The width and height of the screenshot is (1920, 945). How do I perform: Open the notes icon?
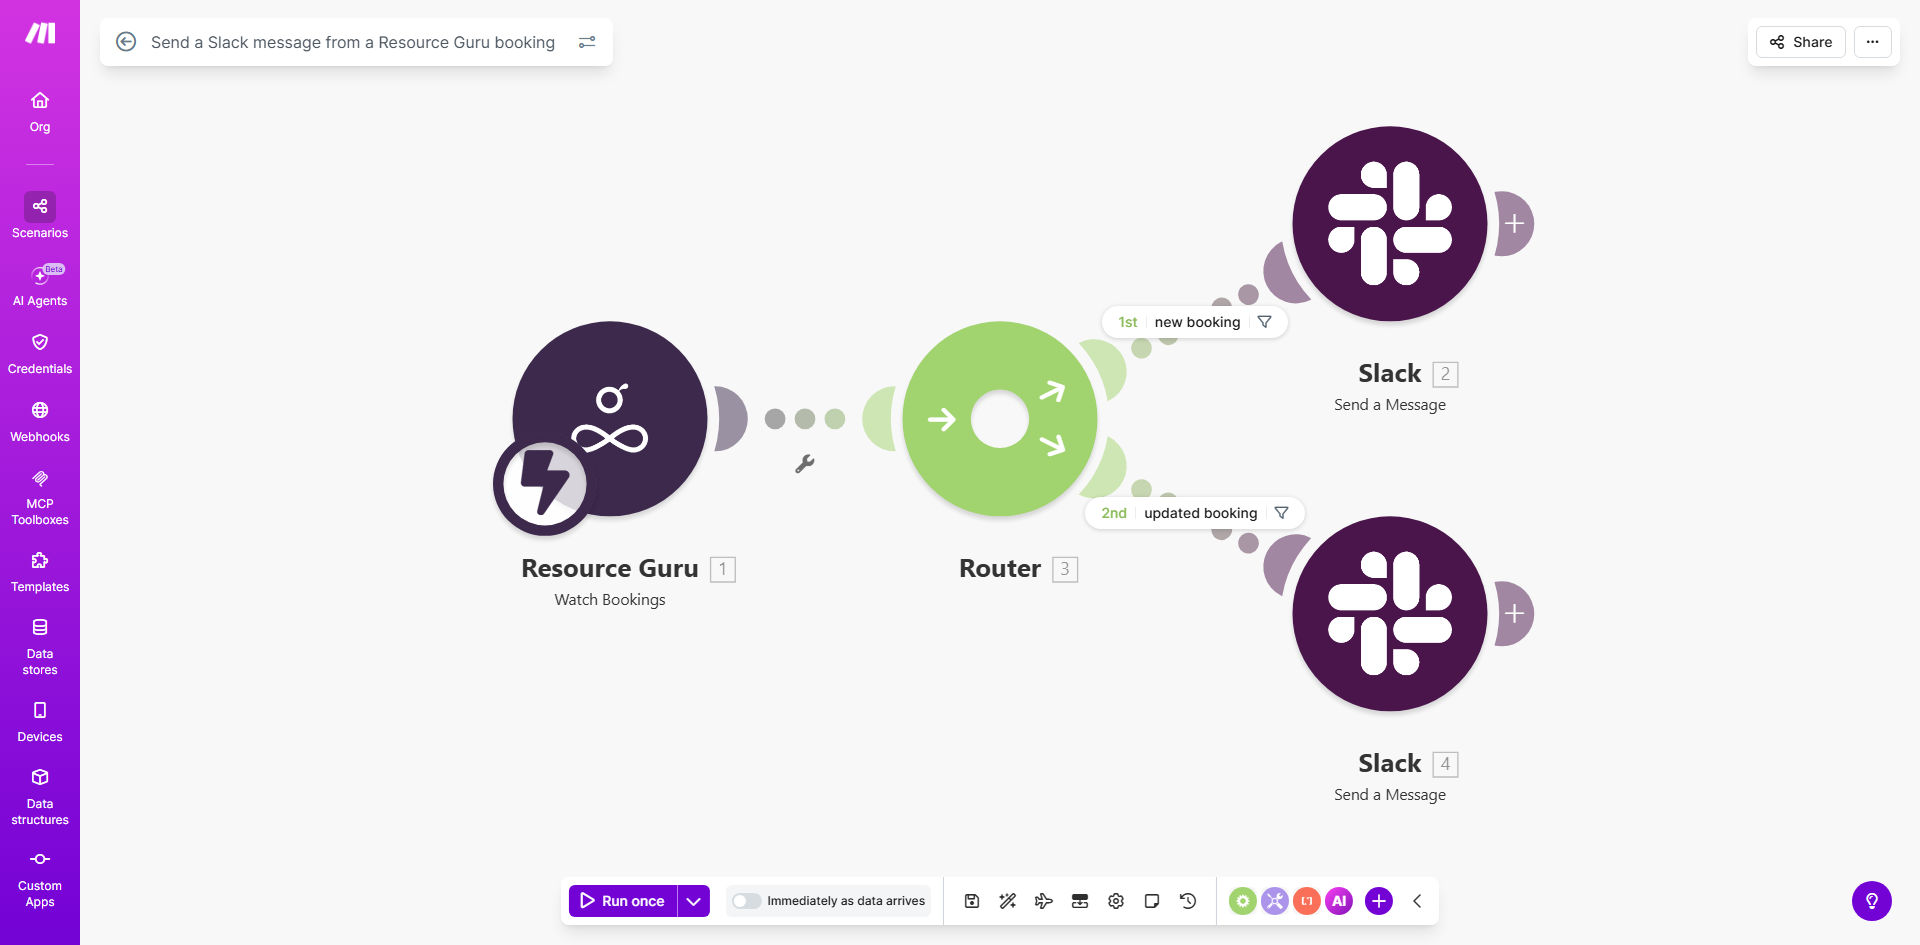[x=1152, y=901]
